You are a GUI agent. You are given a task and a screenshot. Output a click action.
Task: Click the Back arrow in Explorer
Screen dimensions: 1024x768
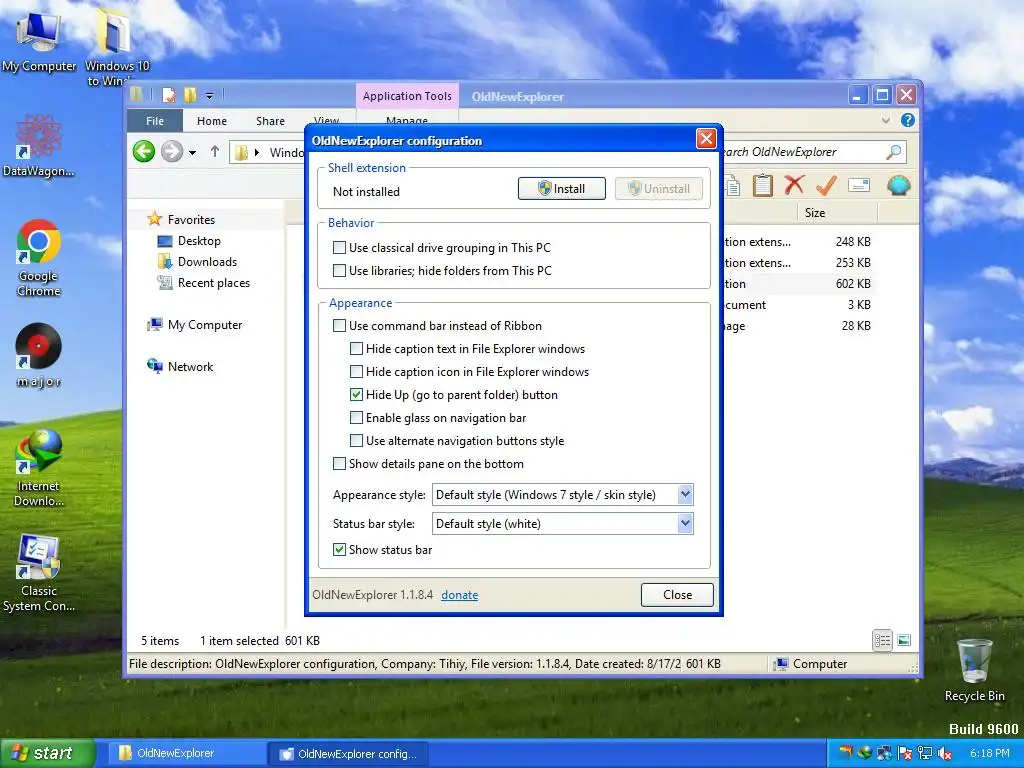(144, 152)
